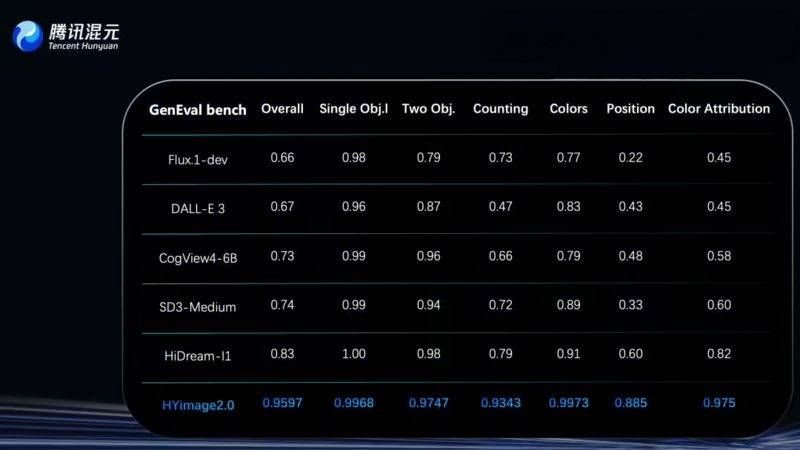Click CogView4-6B Position value 0.48
Screen dimensions: 800x450
click(x=630, y=256)
